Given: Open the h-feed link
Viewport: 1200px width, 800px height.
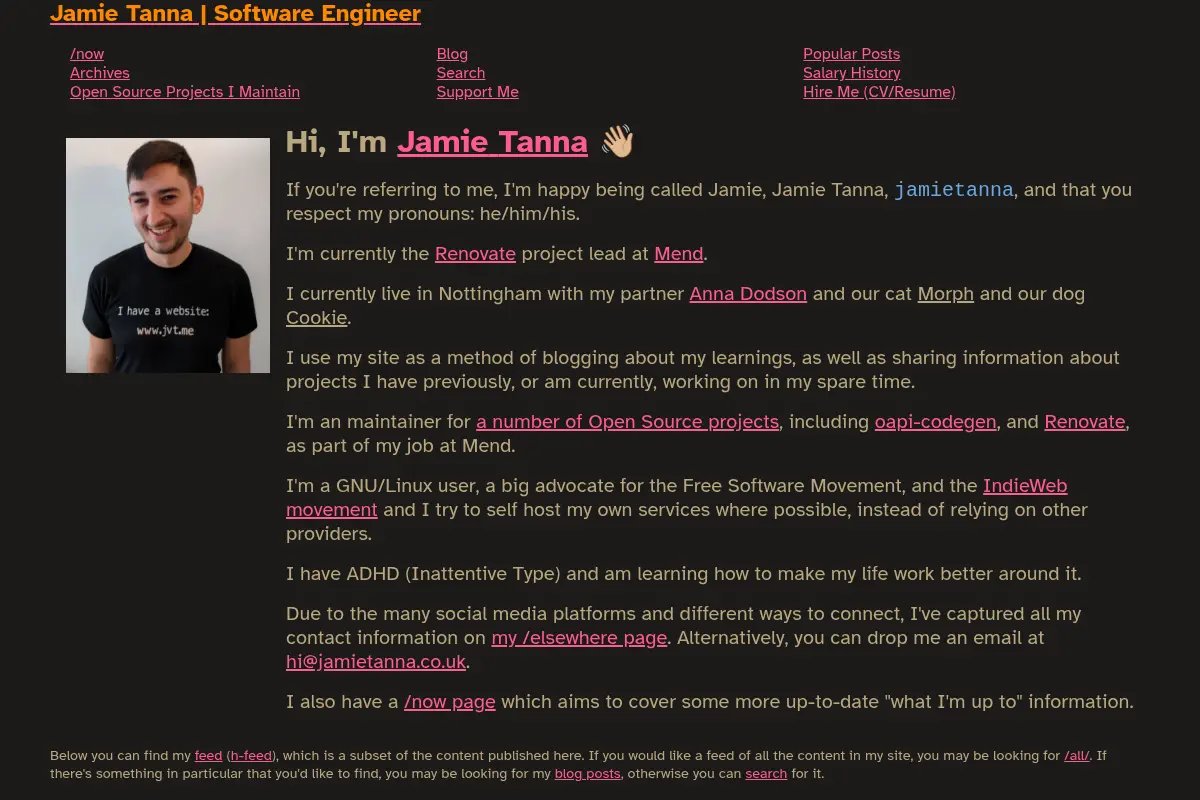Looking at the screenshot, I should (252, 756).
